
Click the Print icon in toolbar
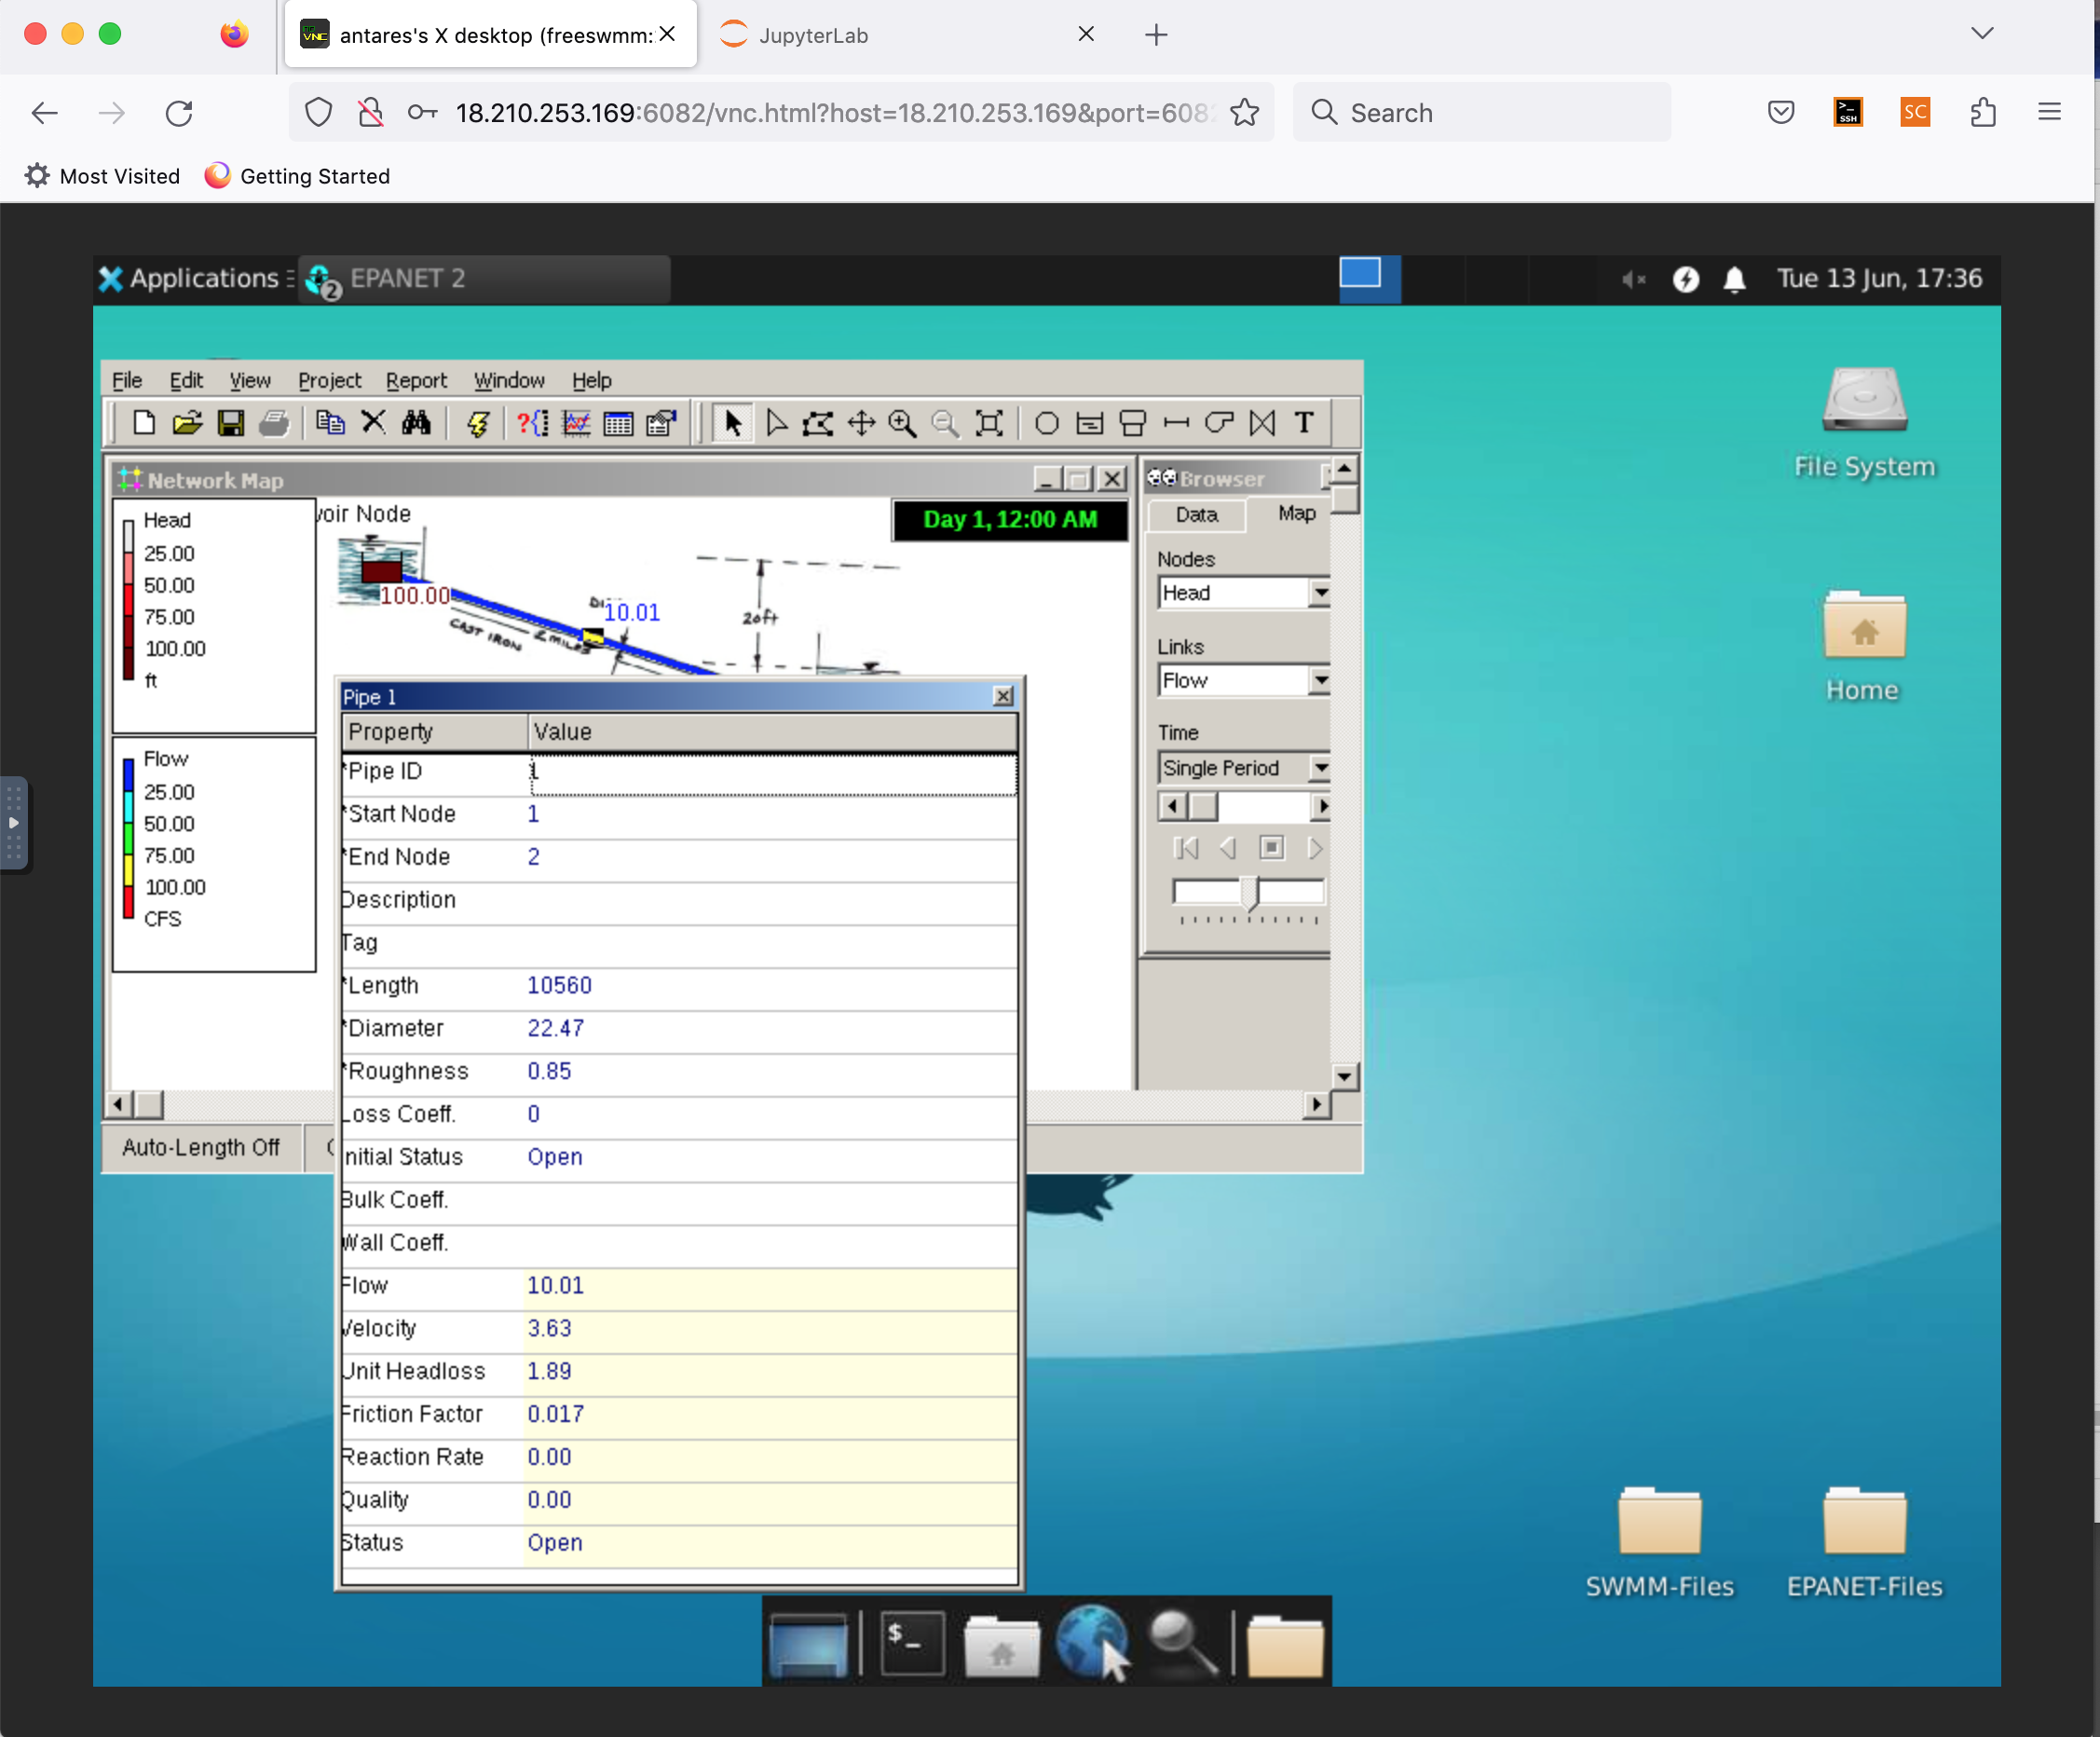click(x=274, y=424)
